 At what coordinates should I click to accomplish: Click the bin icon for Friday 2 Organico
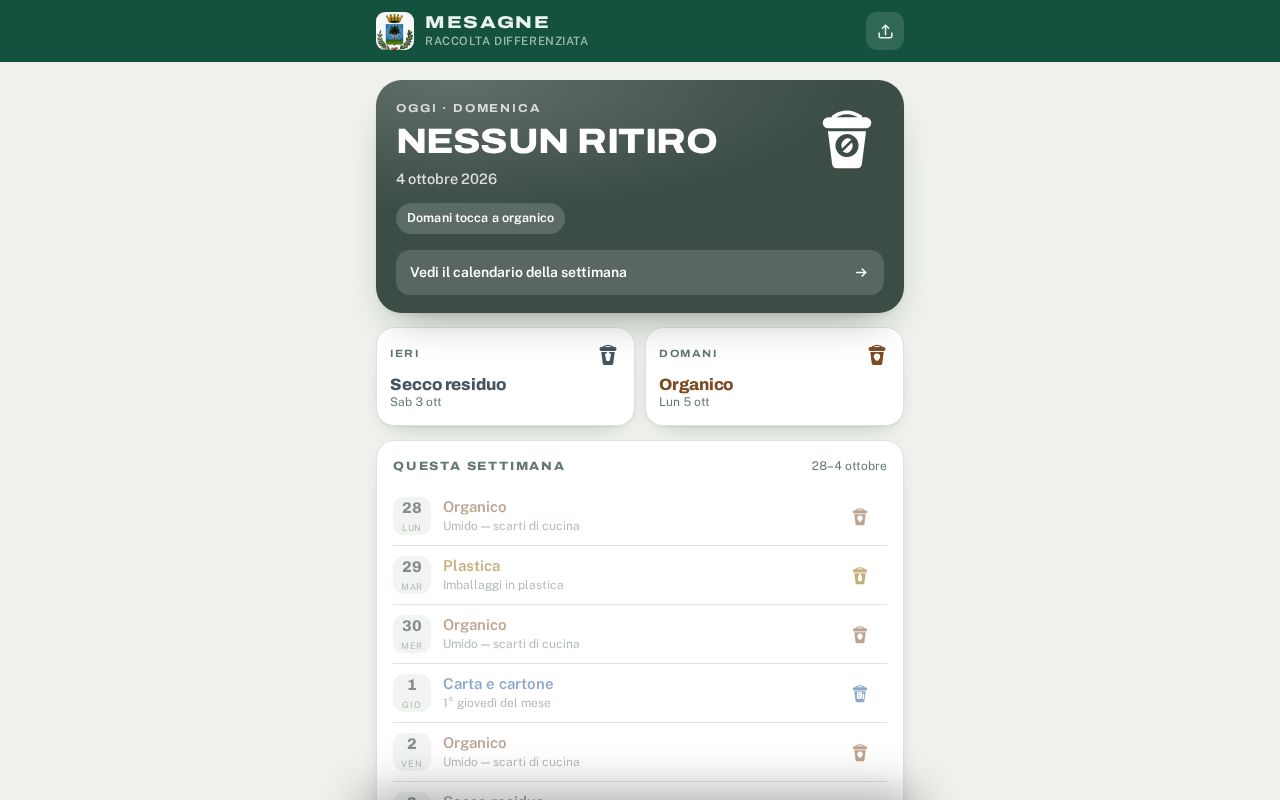860,753
